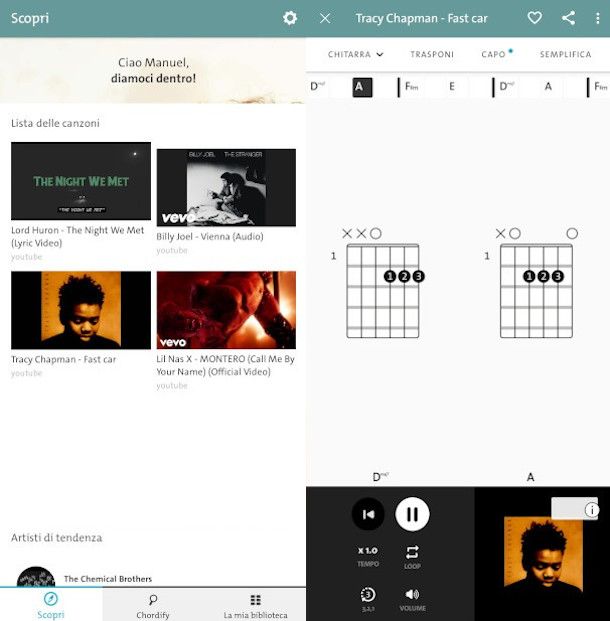This screenshot has width=610, height=621.
Task: Share the song via share icon
Action: pos(568,18)
